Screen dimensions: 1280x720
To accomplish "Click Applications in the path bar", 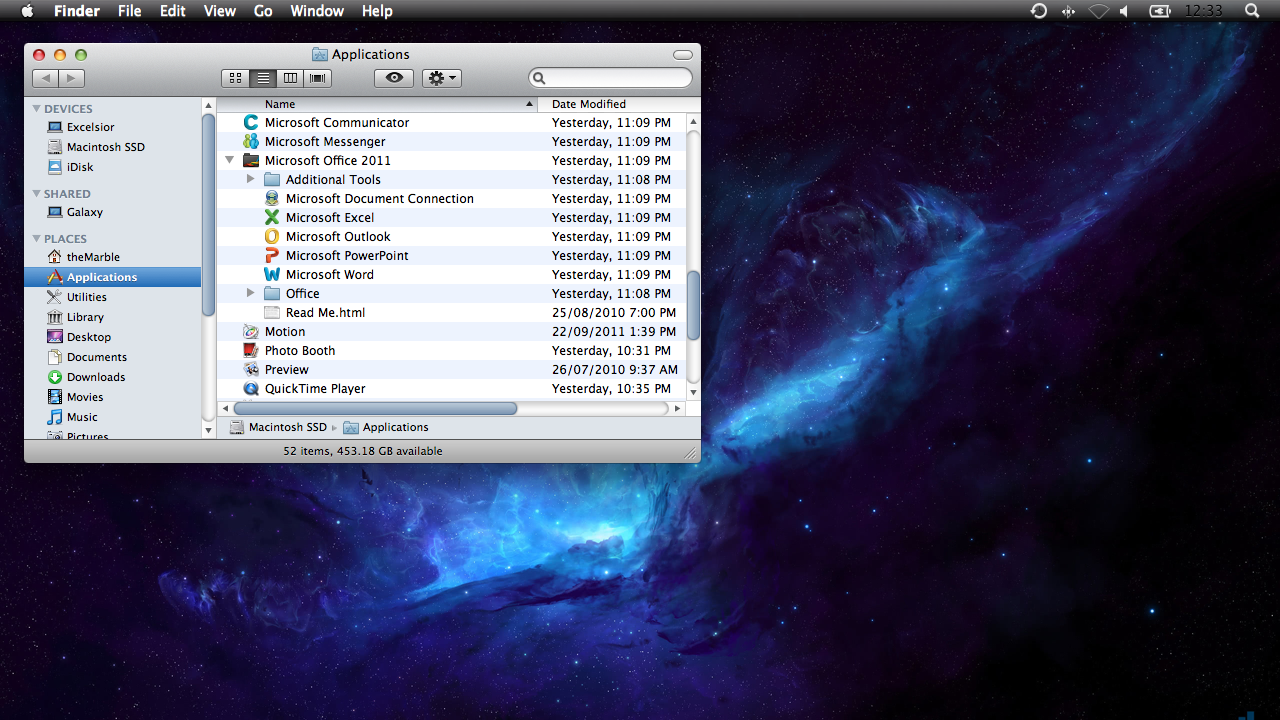I will 386,427.
